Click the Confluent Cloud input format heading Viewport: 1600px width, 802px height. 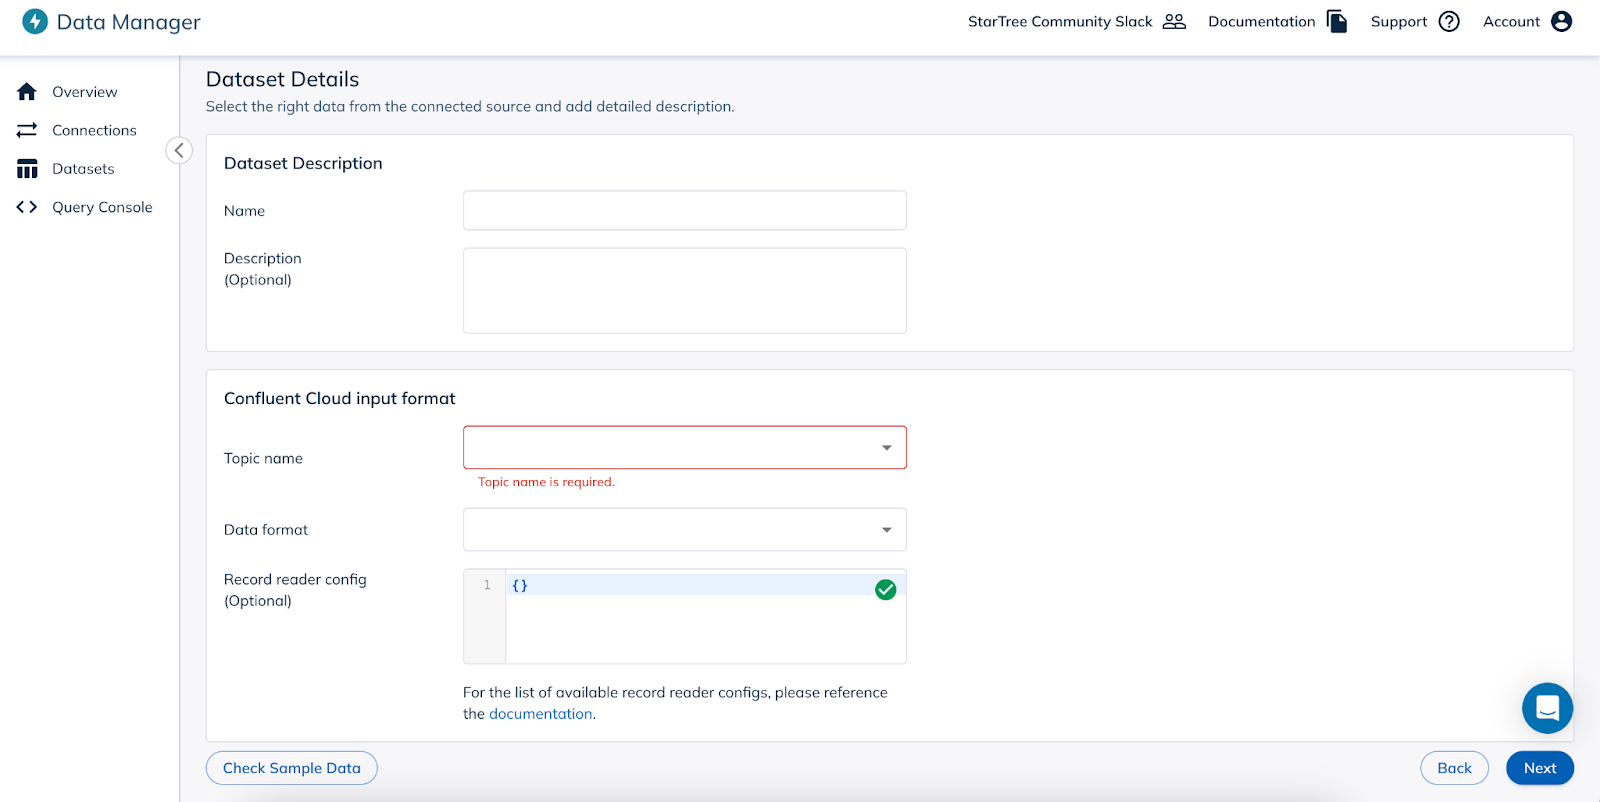(x=339, y=398)
